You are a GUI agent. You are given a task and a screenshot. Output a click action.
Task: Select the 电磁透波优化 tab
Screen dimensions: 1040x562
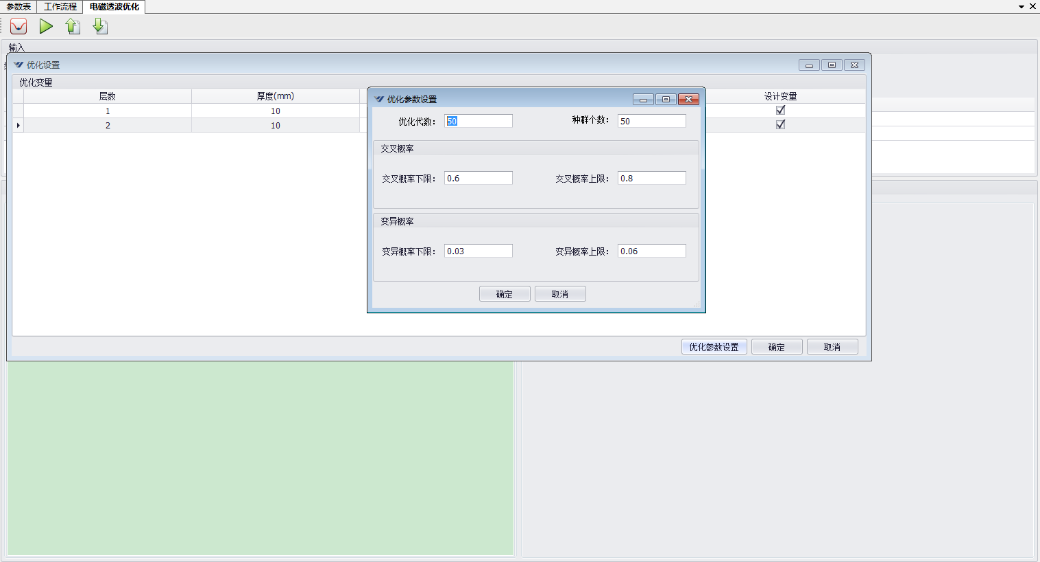click(x=114, y=7)
